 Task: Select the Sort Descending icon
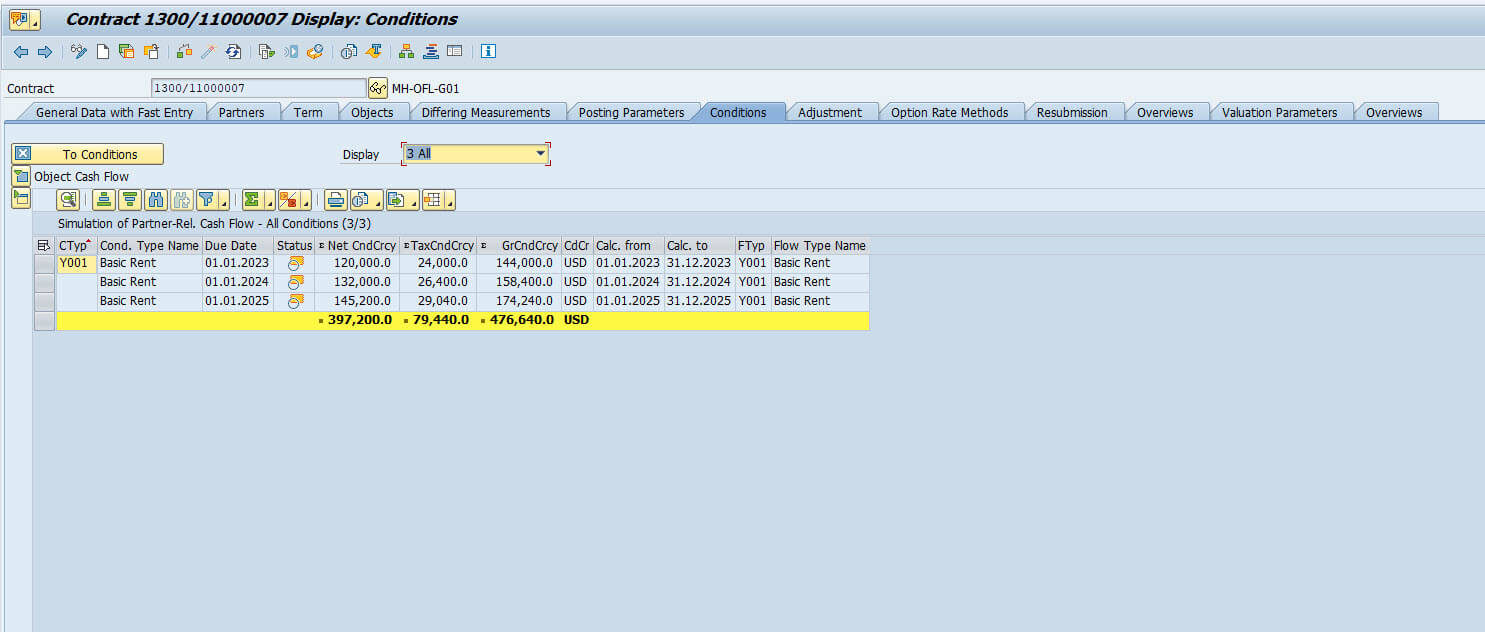pos(129,199)
